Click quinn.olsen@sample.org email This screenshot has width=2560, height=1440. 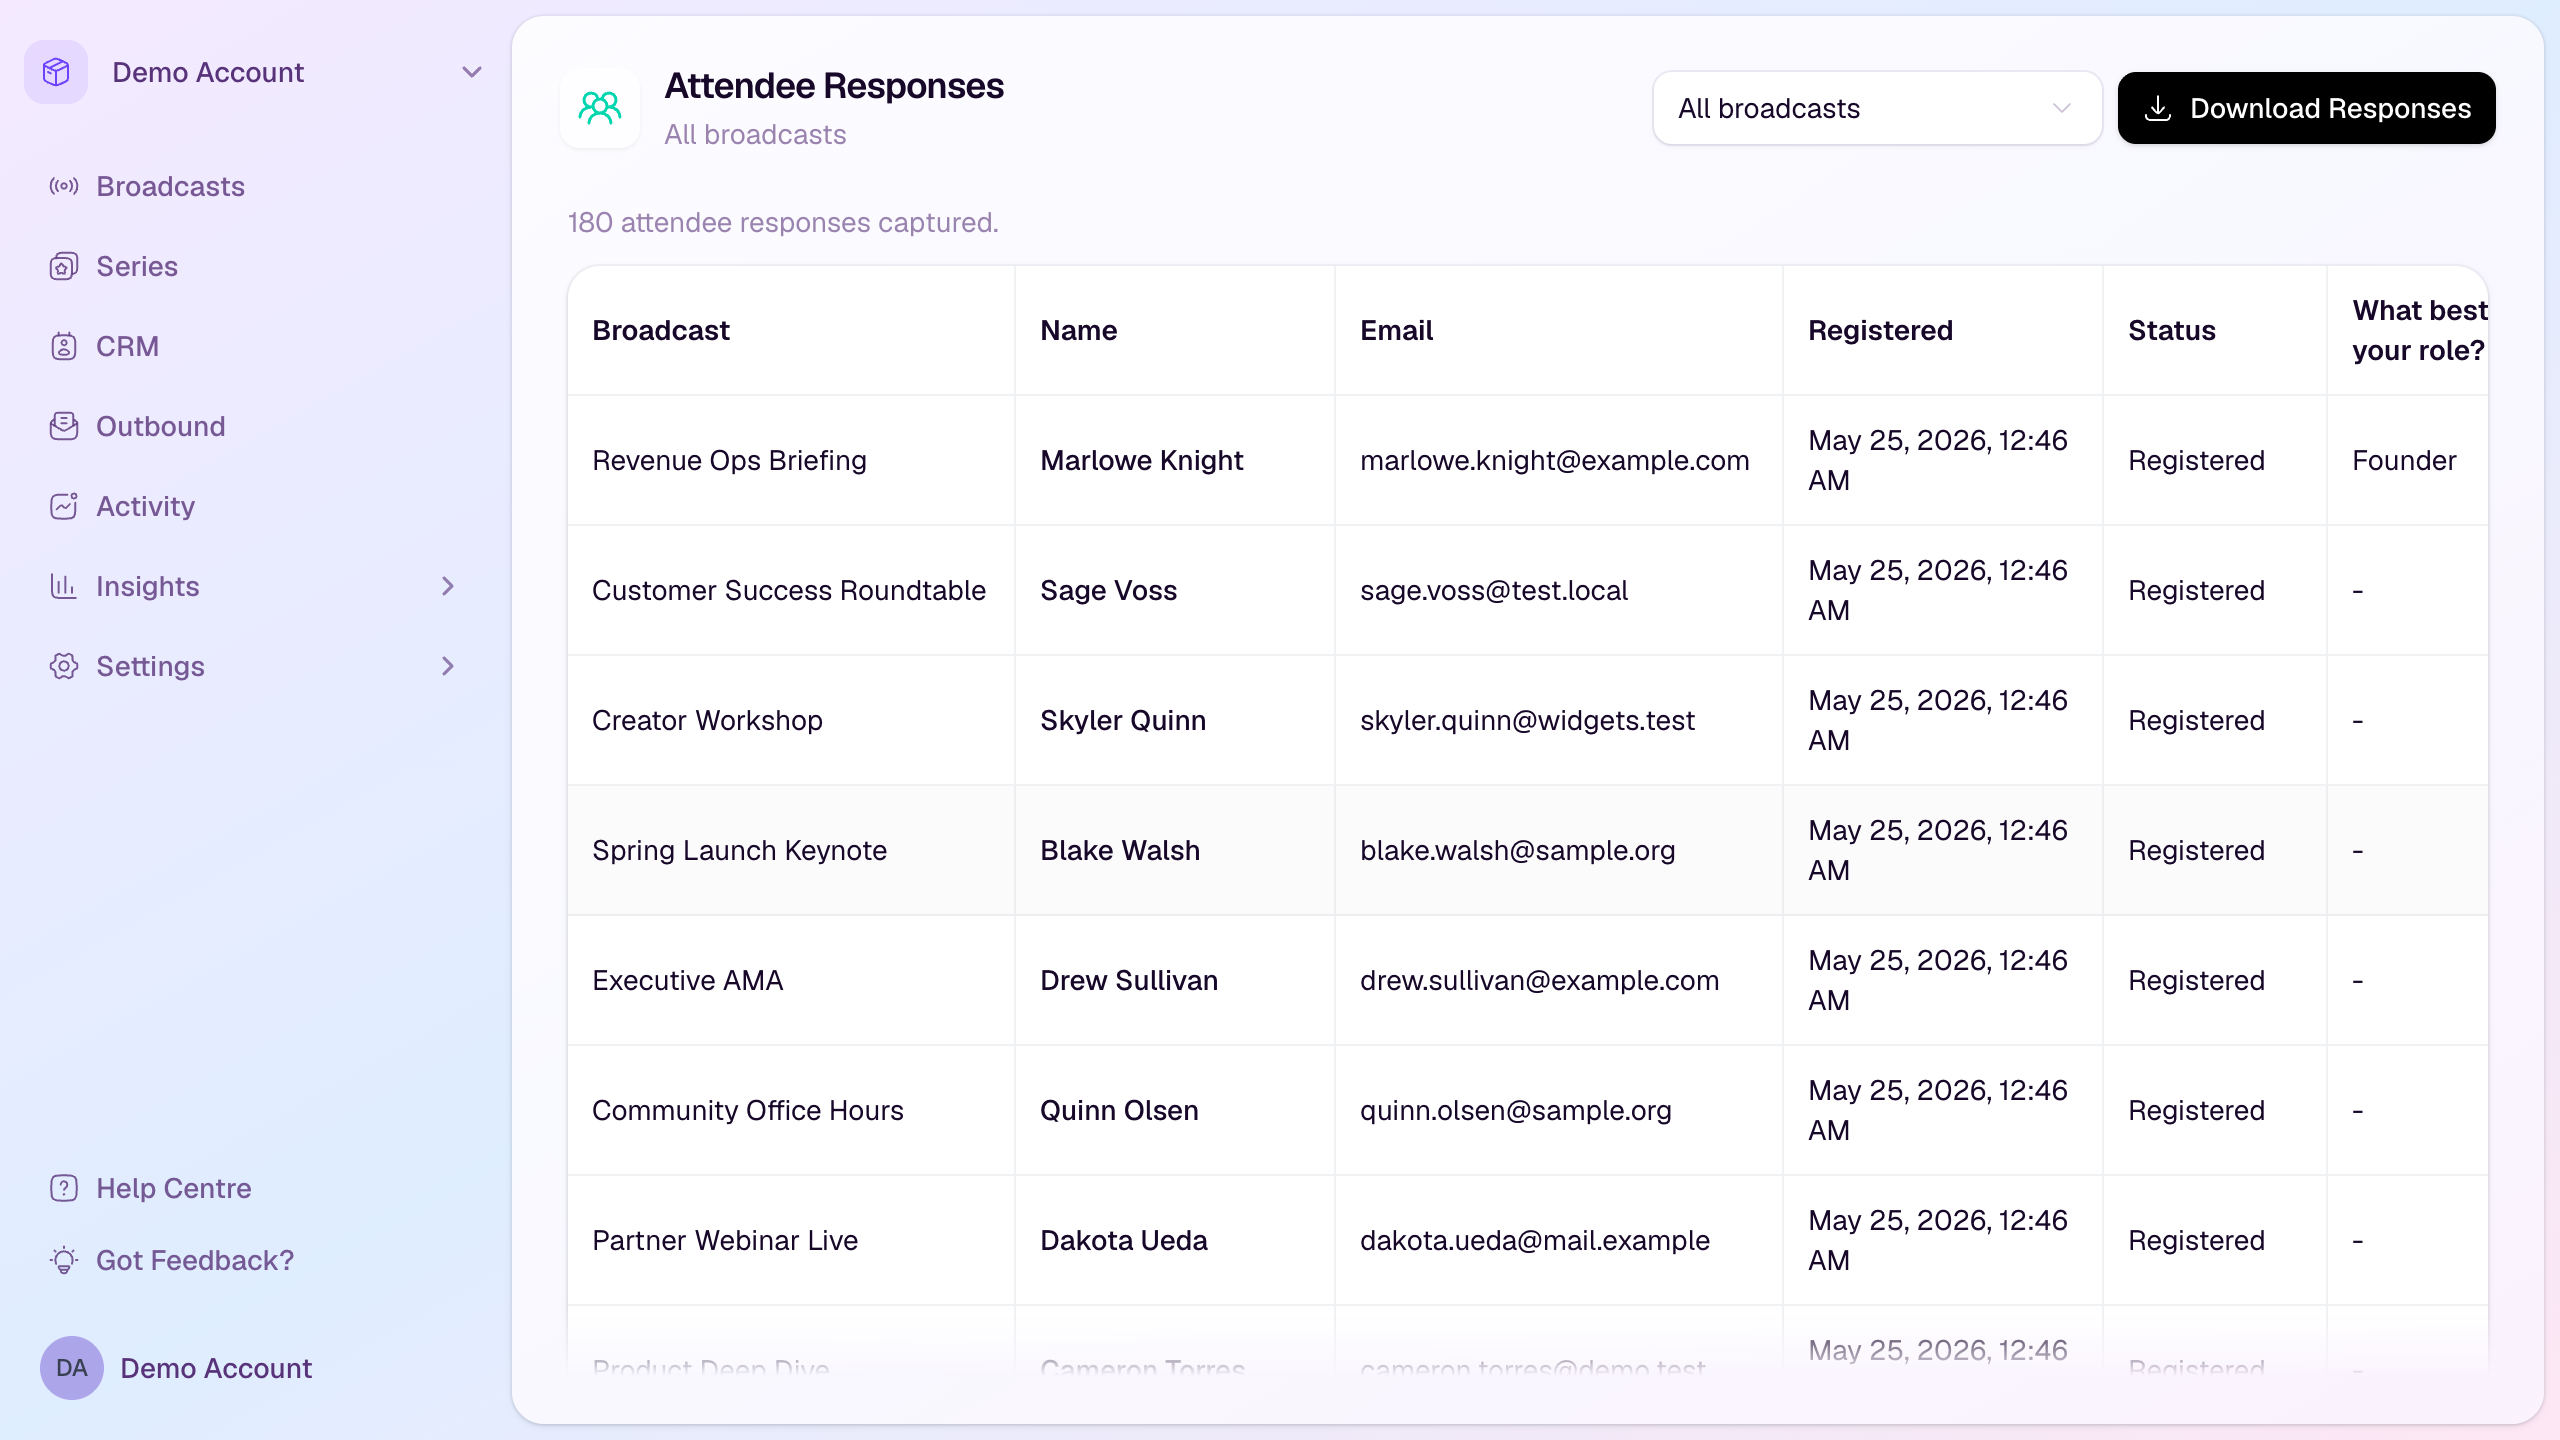[x=1515, y=1110]
